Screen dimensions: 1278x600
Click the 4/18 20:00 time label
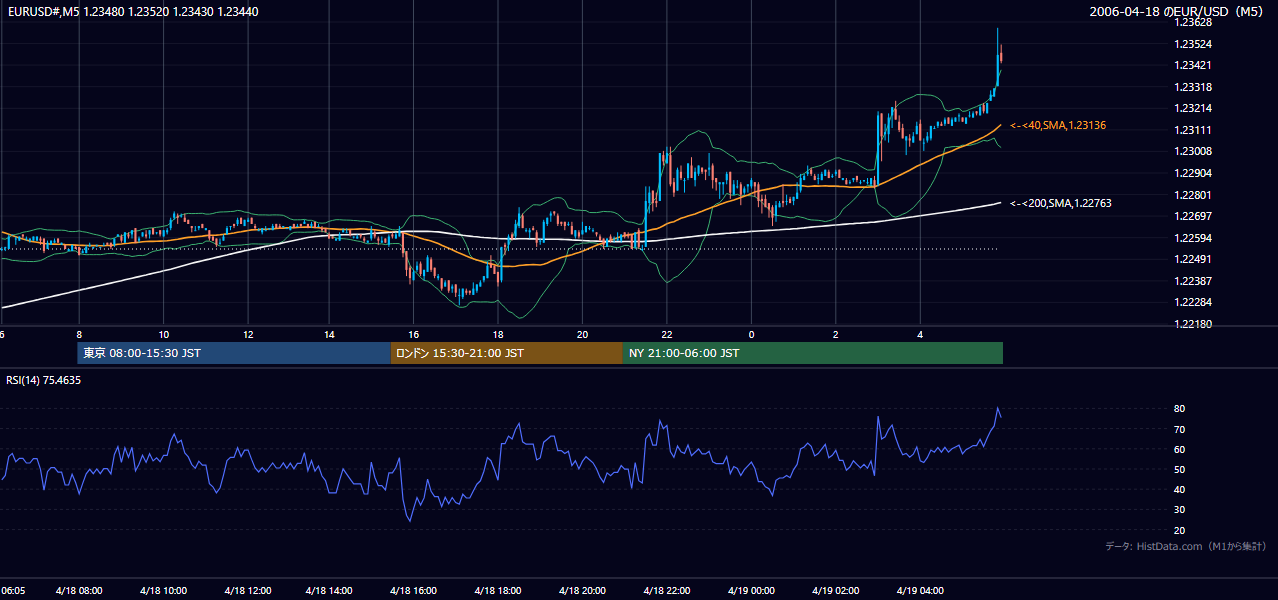582,590
